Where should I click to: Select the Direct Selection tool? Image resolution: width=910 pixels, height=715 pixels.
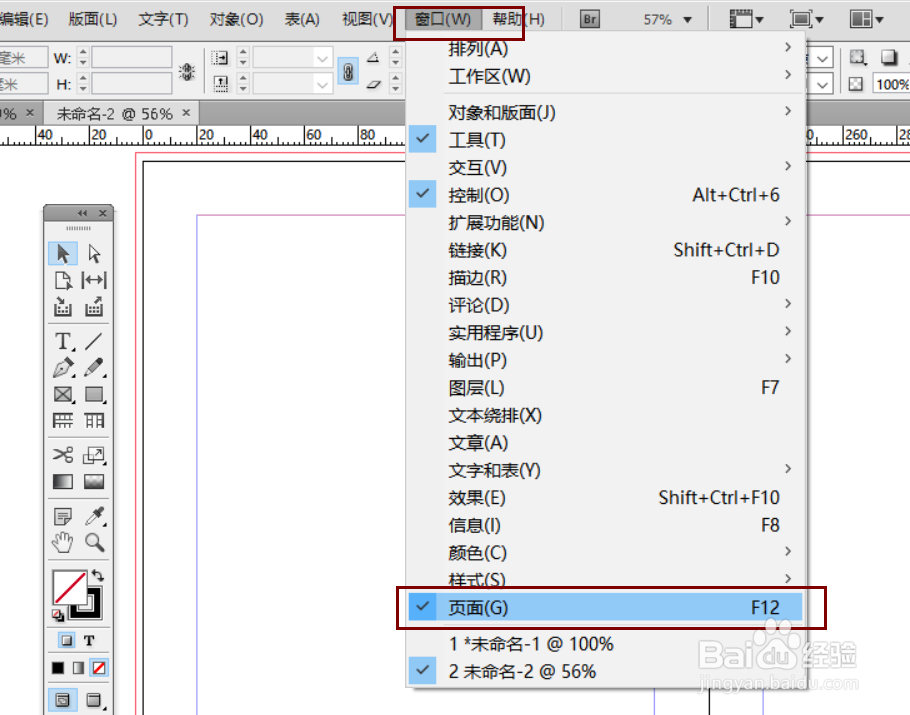tap(94, 253)
